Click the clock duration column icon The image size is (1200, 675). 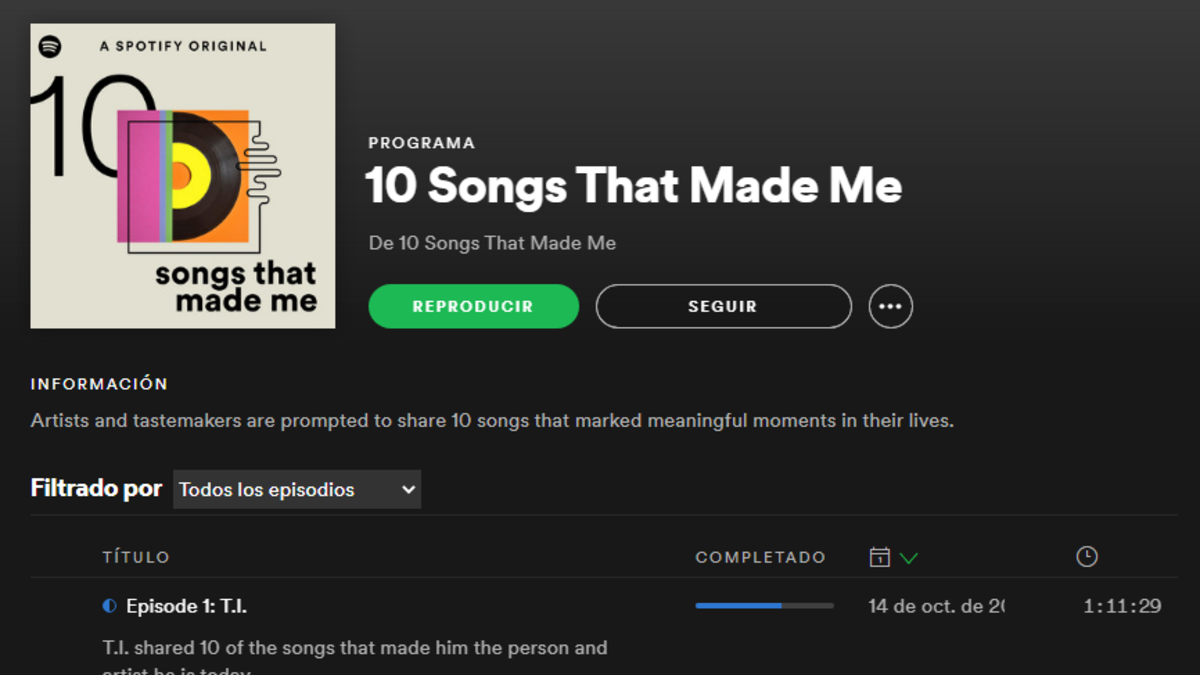[1086, 557]
